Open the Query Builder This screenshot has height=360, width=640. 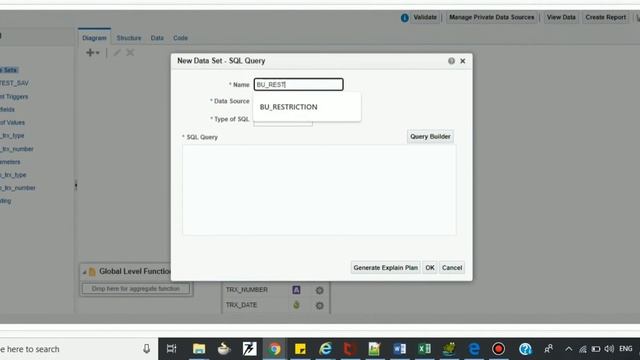click(430, 137)
